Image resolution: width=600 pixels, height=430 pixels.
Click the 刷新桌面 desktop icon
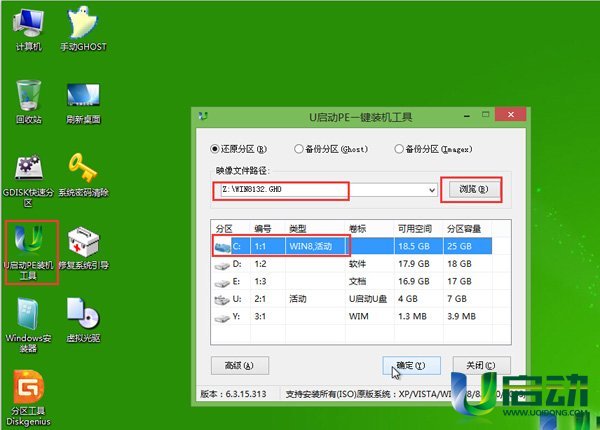click(x=83, y=103)
